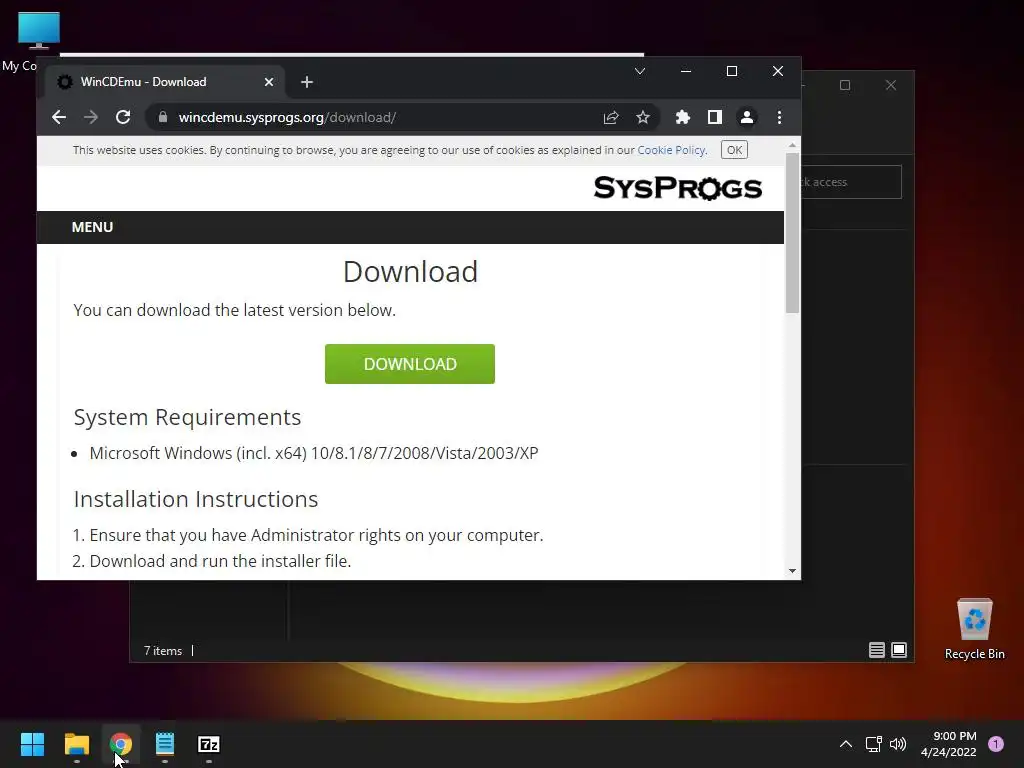Go back using Chrome's back arrow
This screenshot has height=768, width=1024.
(59, 118)
